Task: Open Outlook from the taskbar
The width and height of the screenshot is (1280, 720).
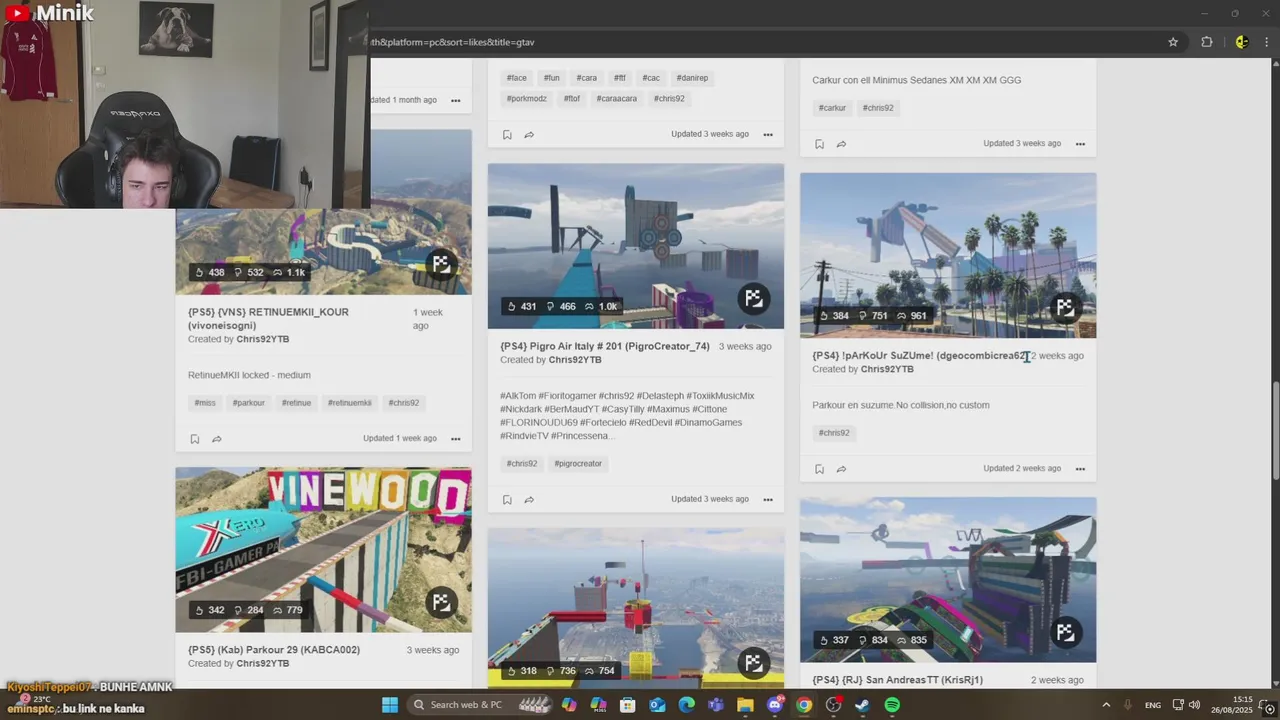Action: pos(657,705)
